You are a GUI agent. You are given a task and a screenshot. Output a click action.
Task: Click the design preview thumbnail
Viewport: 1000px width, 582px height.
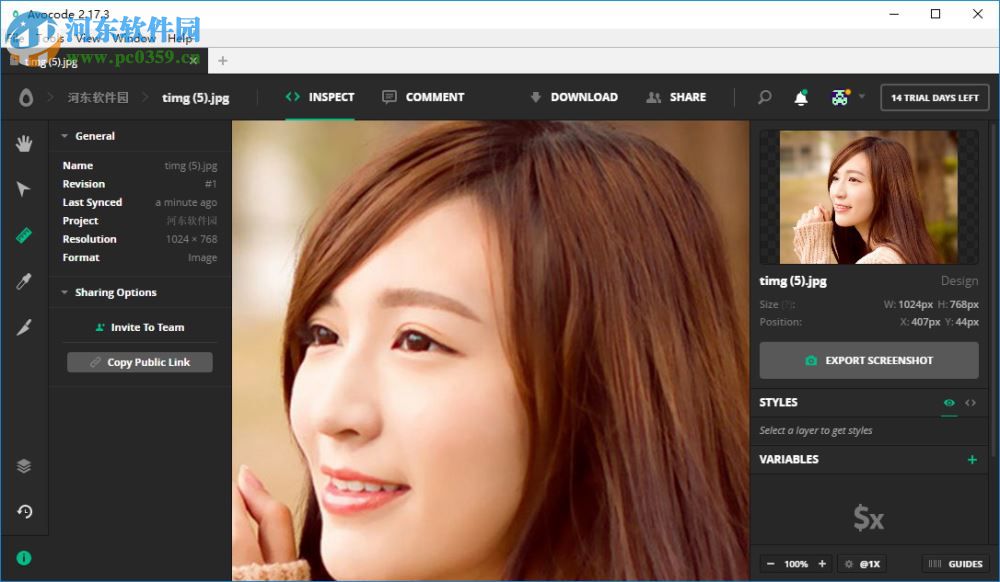[869, 197]
